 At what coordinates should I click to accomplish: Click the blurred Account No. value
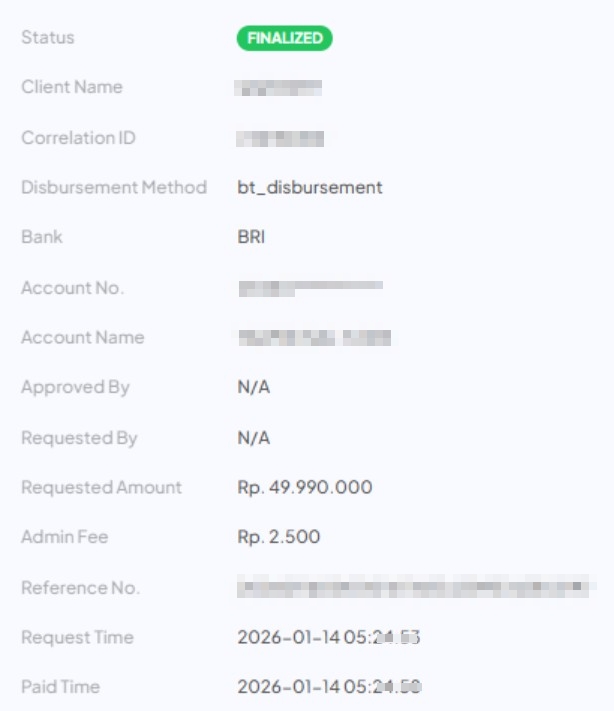point(310,288)
